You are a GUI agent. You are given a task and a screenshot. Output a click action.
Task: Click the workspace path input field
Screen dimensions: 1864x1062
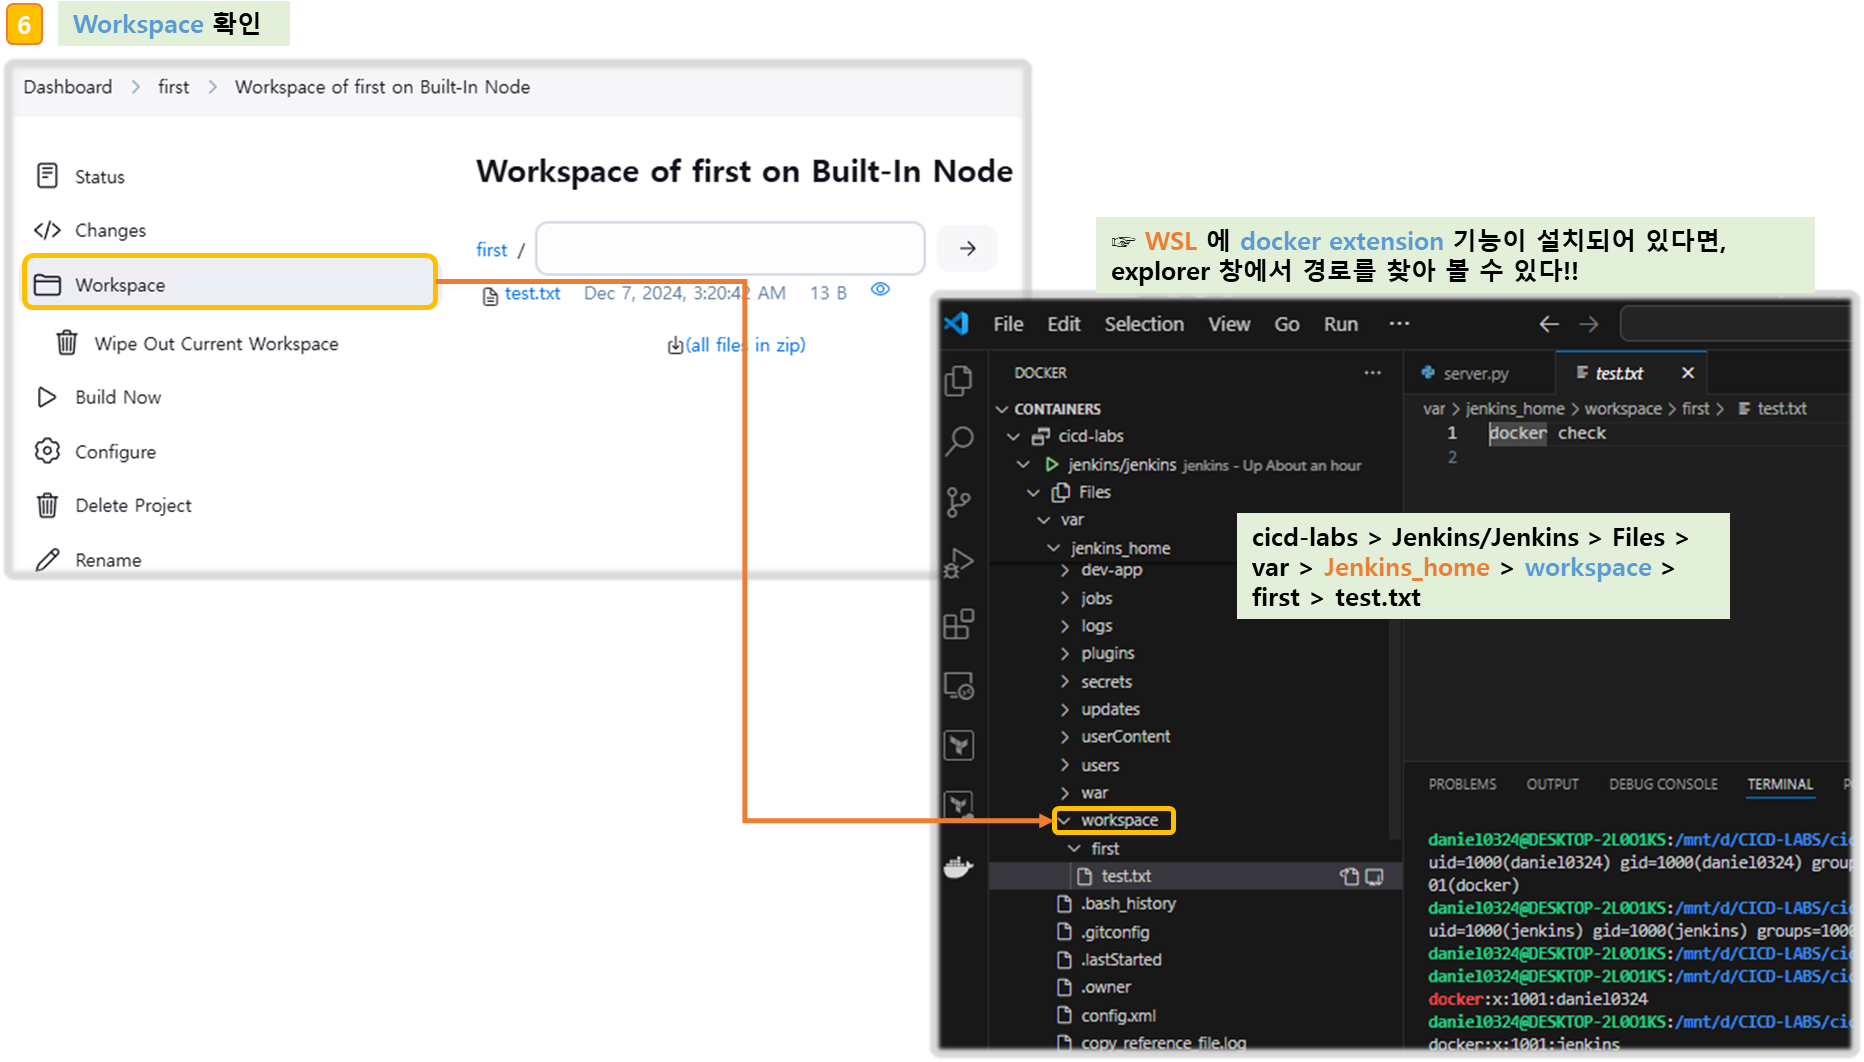point(730,248)
